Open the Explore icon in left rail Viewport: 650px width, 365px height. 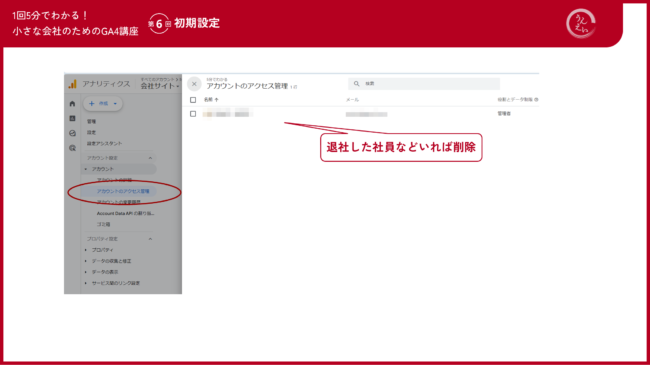73,133
